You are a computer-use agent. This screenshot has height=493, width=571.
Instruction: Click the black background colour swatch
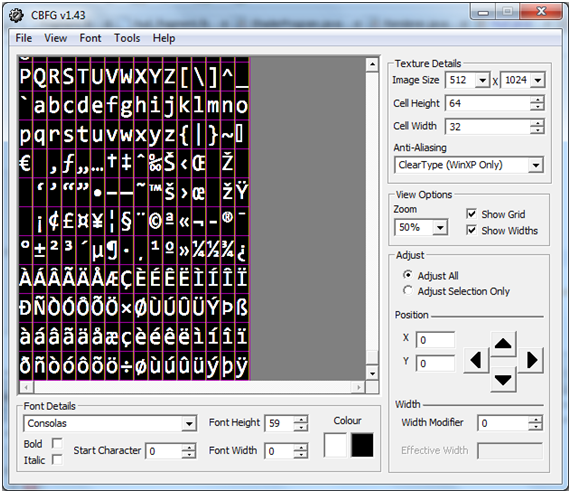point(362,445)
